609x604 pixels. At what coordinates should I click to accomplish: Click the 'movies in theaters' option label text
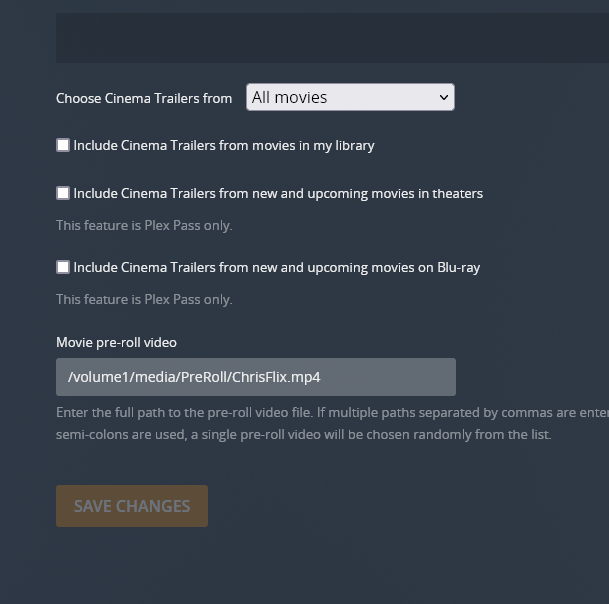coord(278,193)
